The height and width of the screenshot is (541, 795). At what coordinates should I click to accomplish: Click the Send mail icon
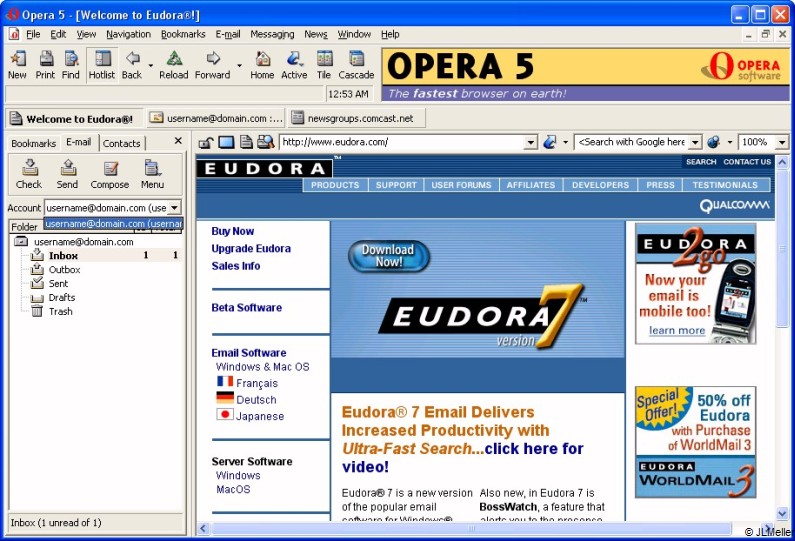tap(67, 174)
